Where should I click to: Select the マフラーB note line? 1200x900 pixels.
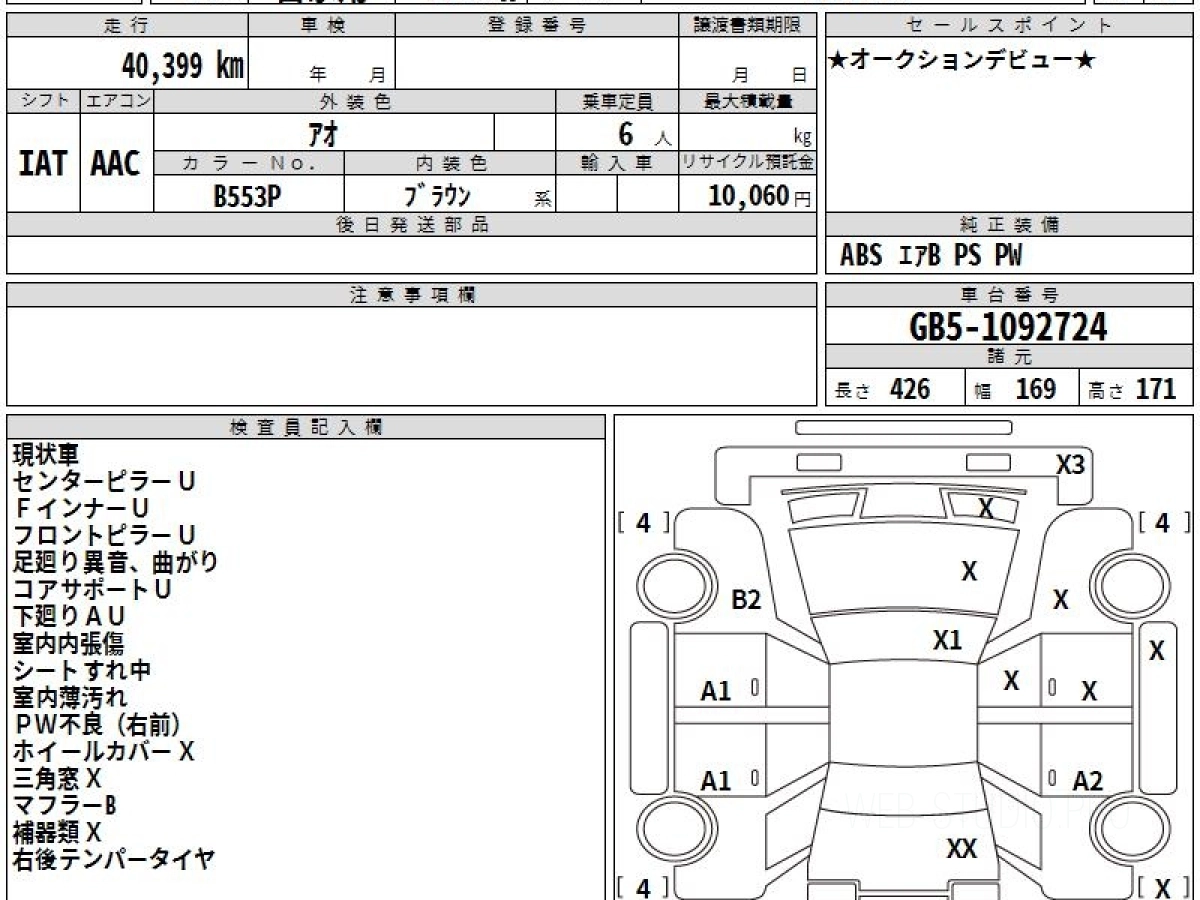(65, 806)
